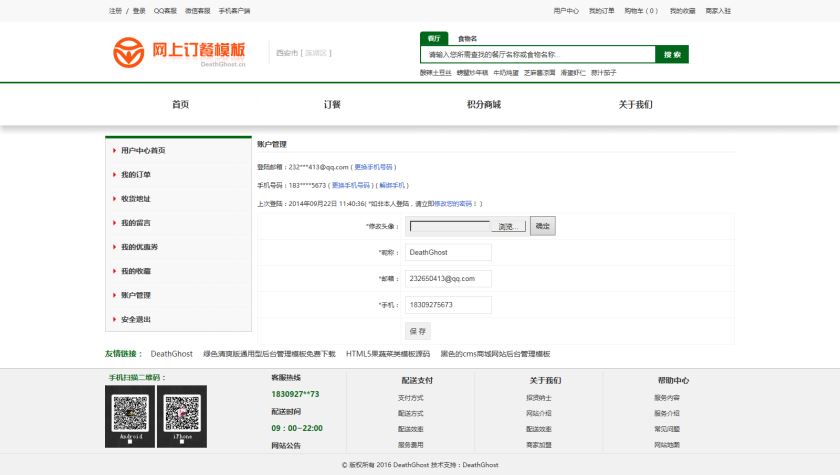Open 我的收藏 in the top bar

682,11
